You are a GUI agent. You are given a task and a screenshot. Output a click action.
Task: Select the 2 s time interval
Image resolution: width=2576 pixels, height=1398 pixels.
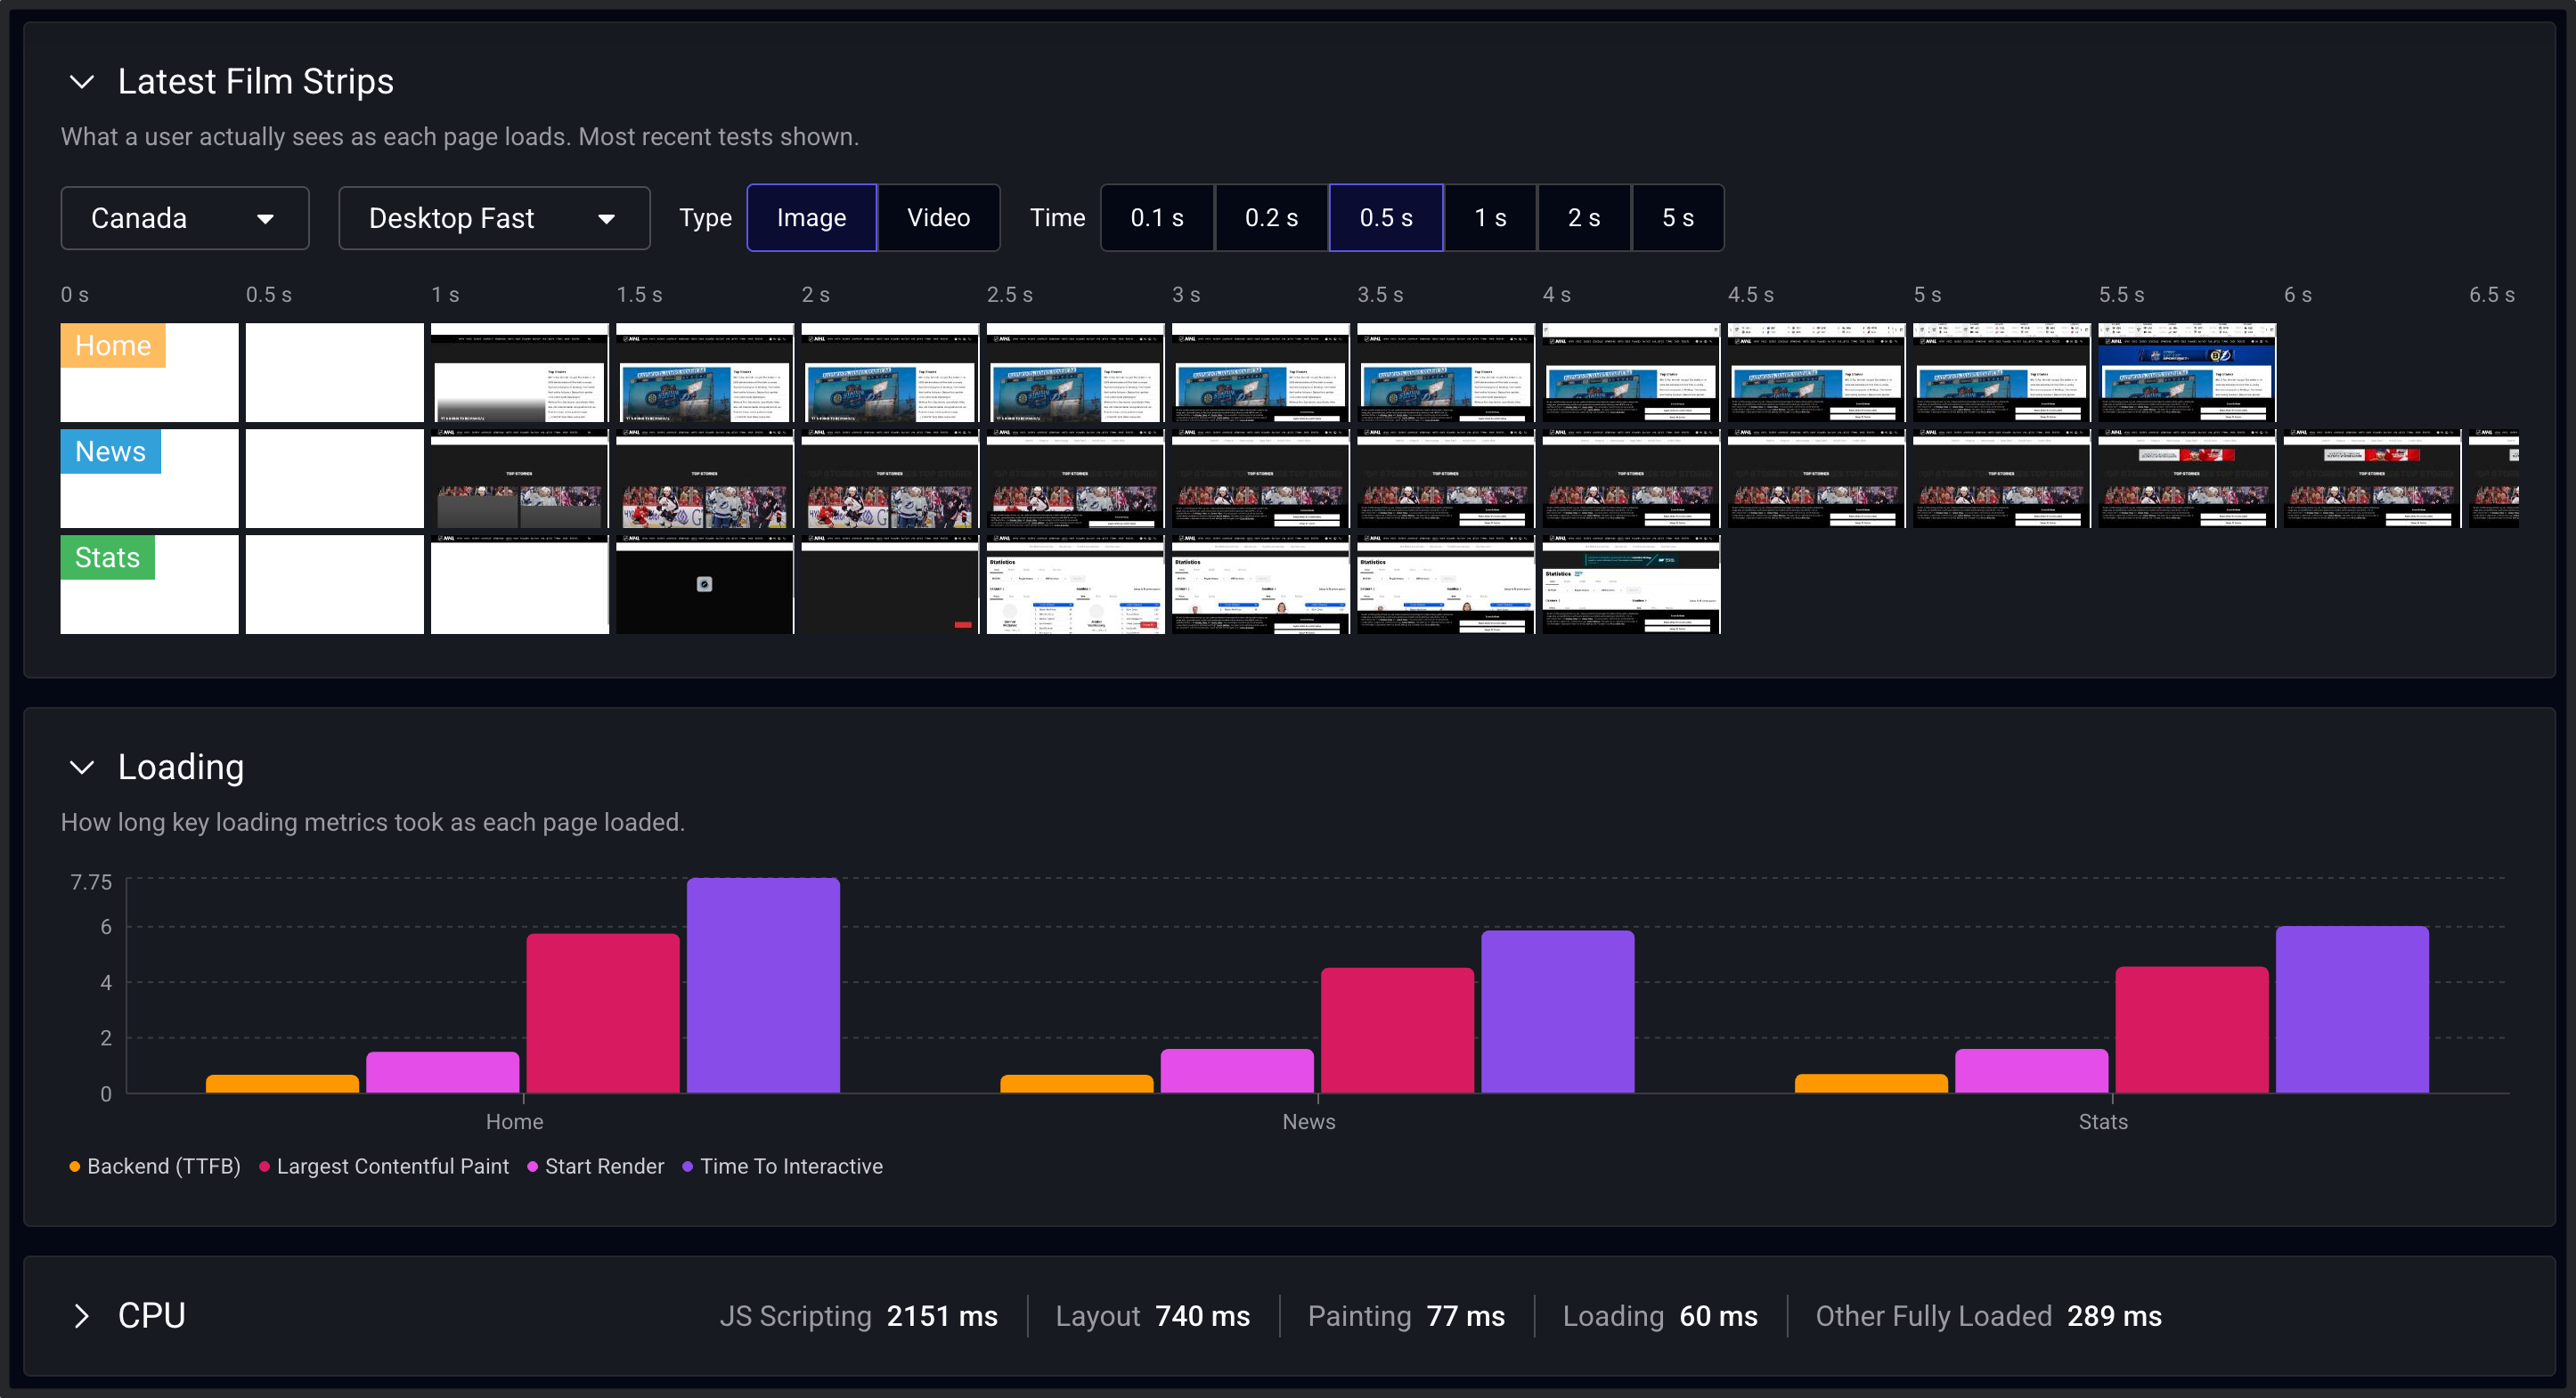coord(1584,217)
